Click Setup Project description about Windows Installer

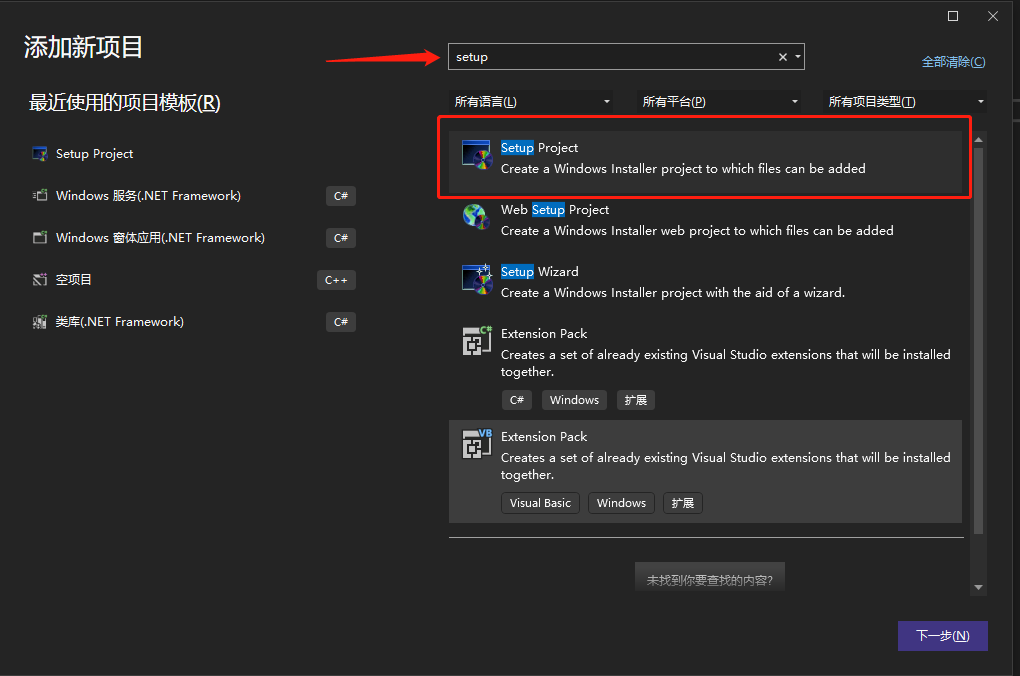(683, 169)
